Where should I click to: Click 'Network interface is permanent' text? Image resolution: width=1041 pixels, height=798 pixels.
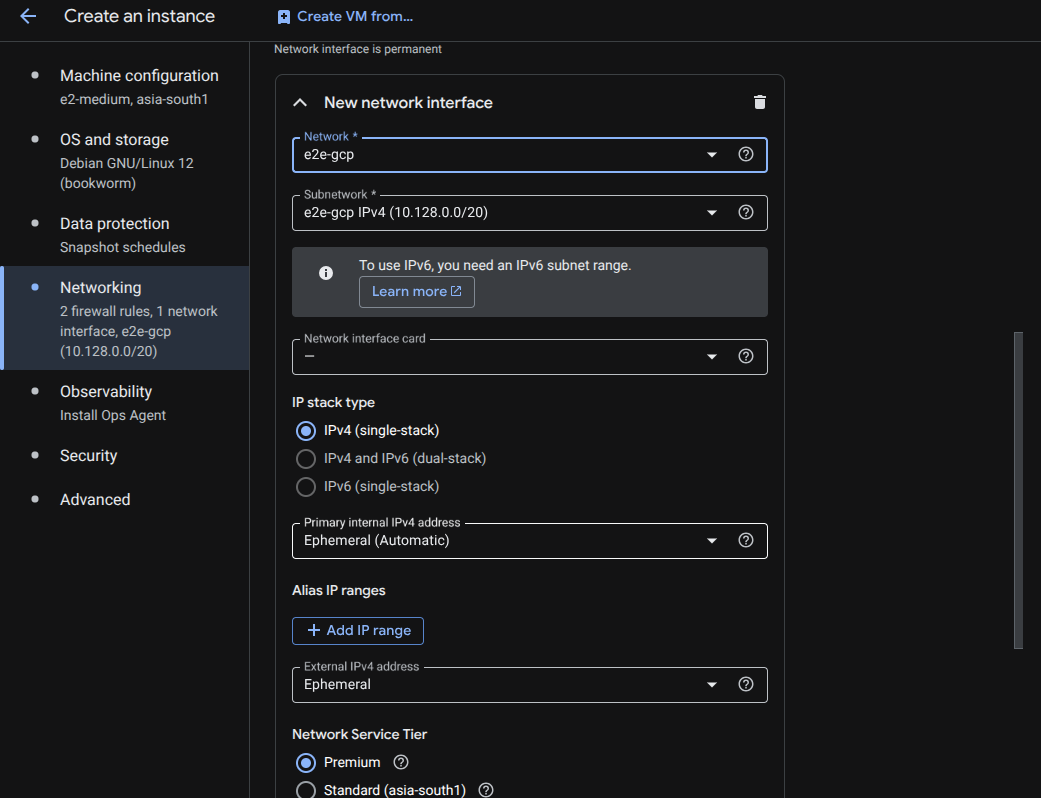click(x=358, y=49)
